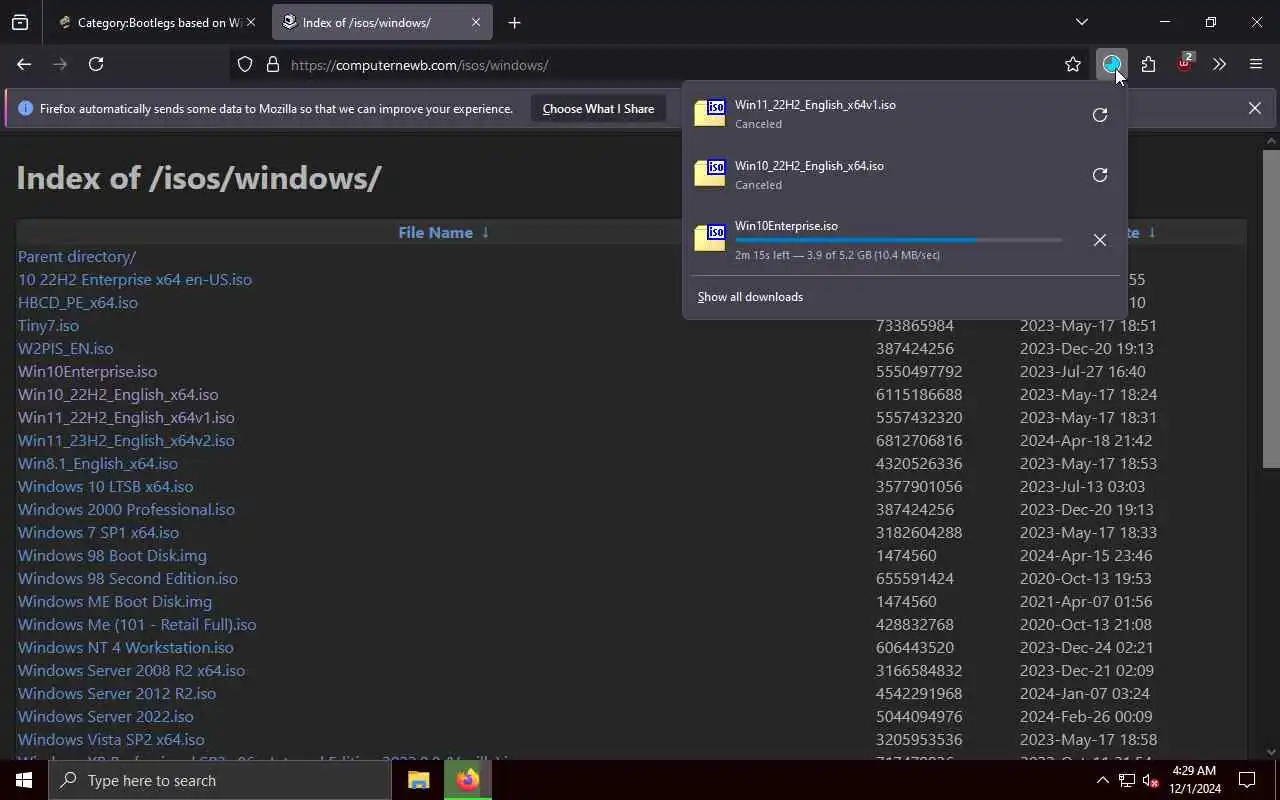Download Windows 2000 Professional.iso
The width and height of the screenshot is (1280, 800).
coord(126,509)
